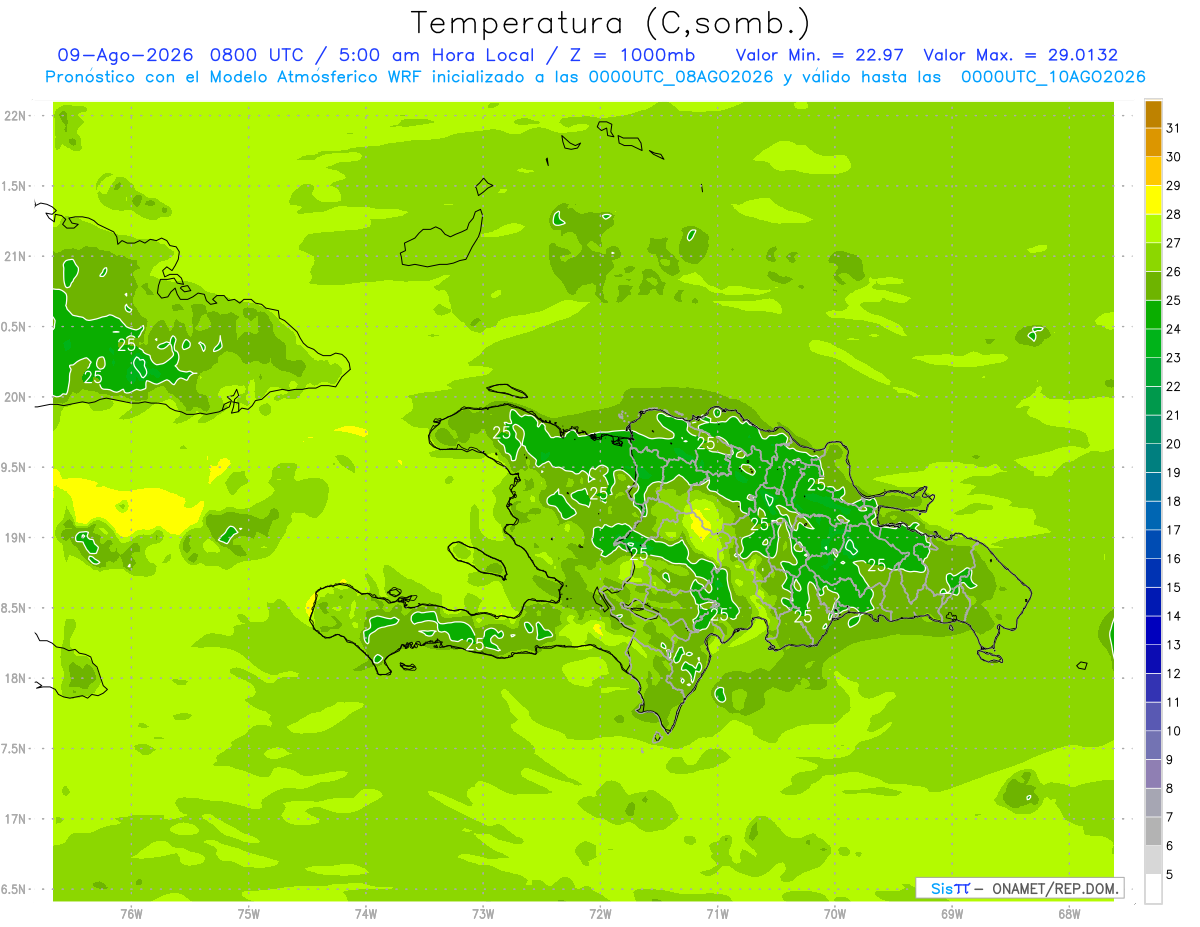Image resolution: width=1200 pixels, height=927 pixels.
Task: Click the "18N" latitude axis label
Action: tap(15, 678)
